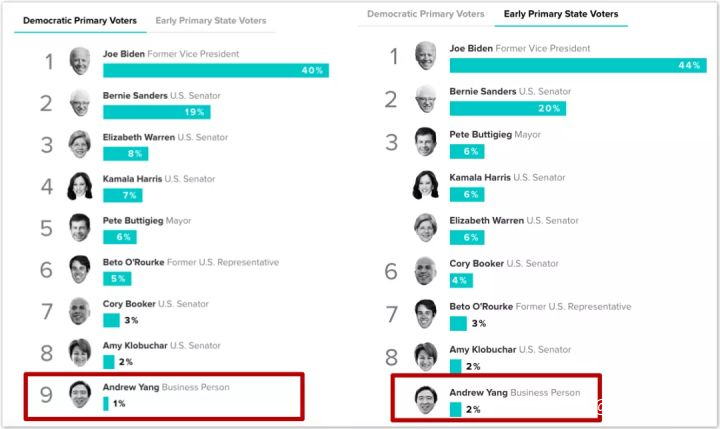Click Joe Biden's photo in left panel

tap(80, 61)
